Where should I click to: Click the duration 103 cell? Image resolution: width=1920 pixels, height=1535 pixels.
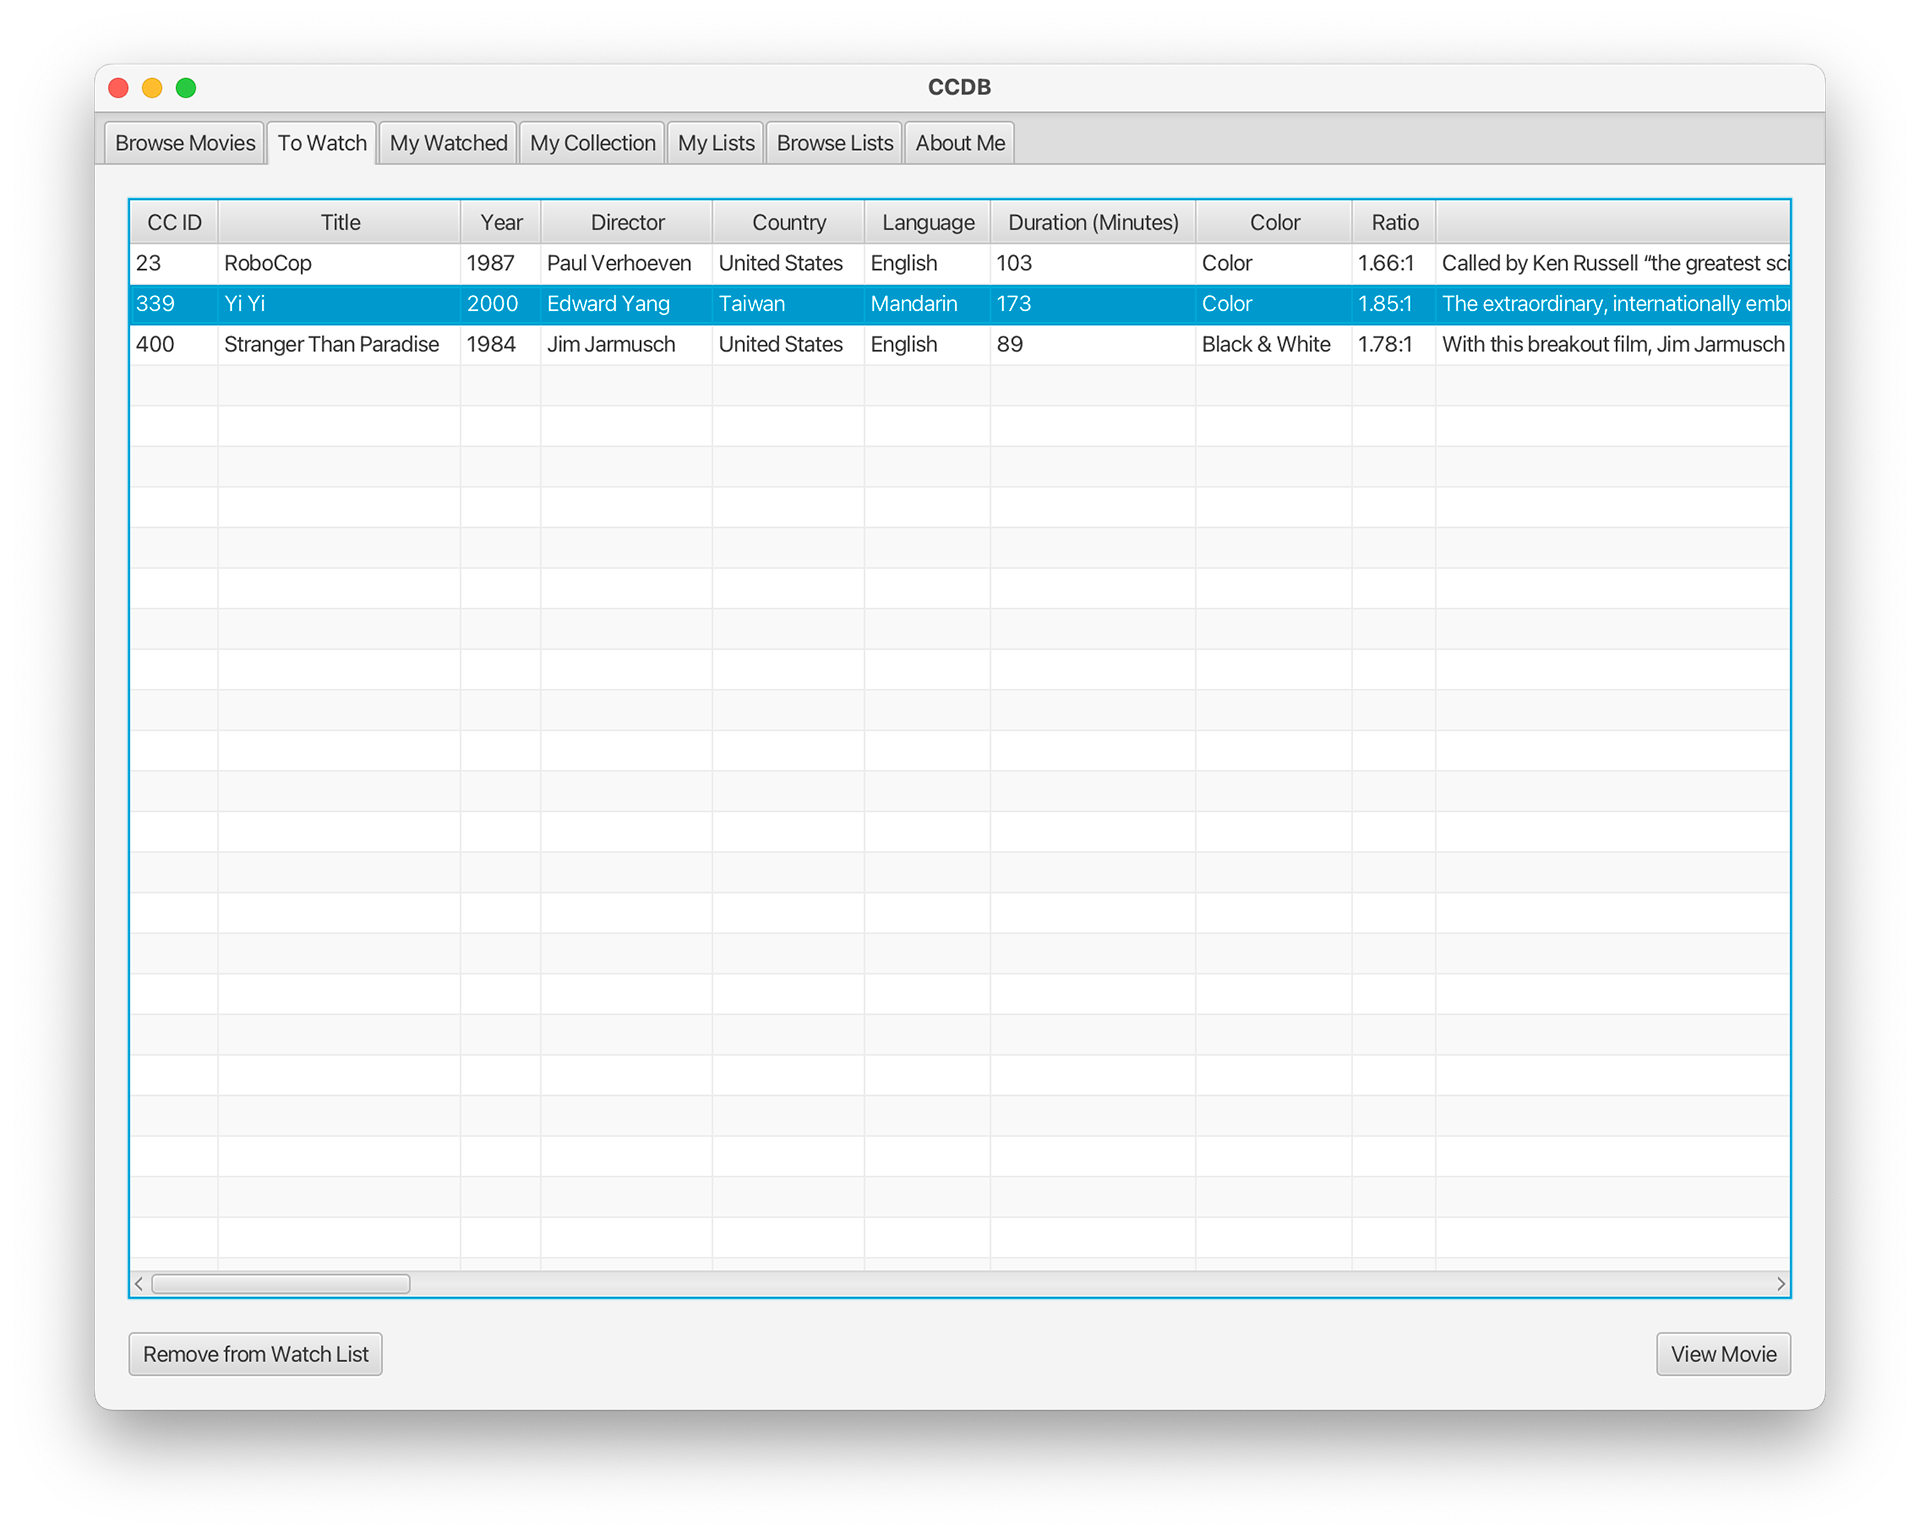pos(1093,263)
